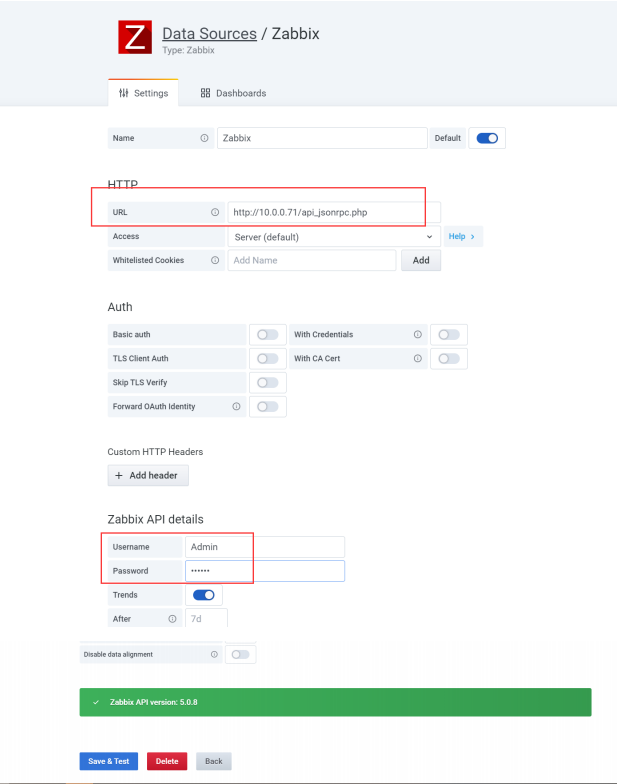617x784 pixels.
Task: Enable the Forward OAuth Identity switch
Action: coord(268,406)
